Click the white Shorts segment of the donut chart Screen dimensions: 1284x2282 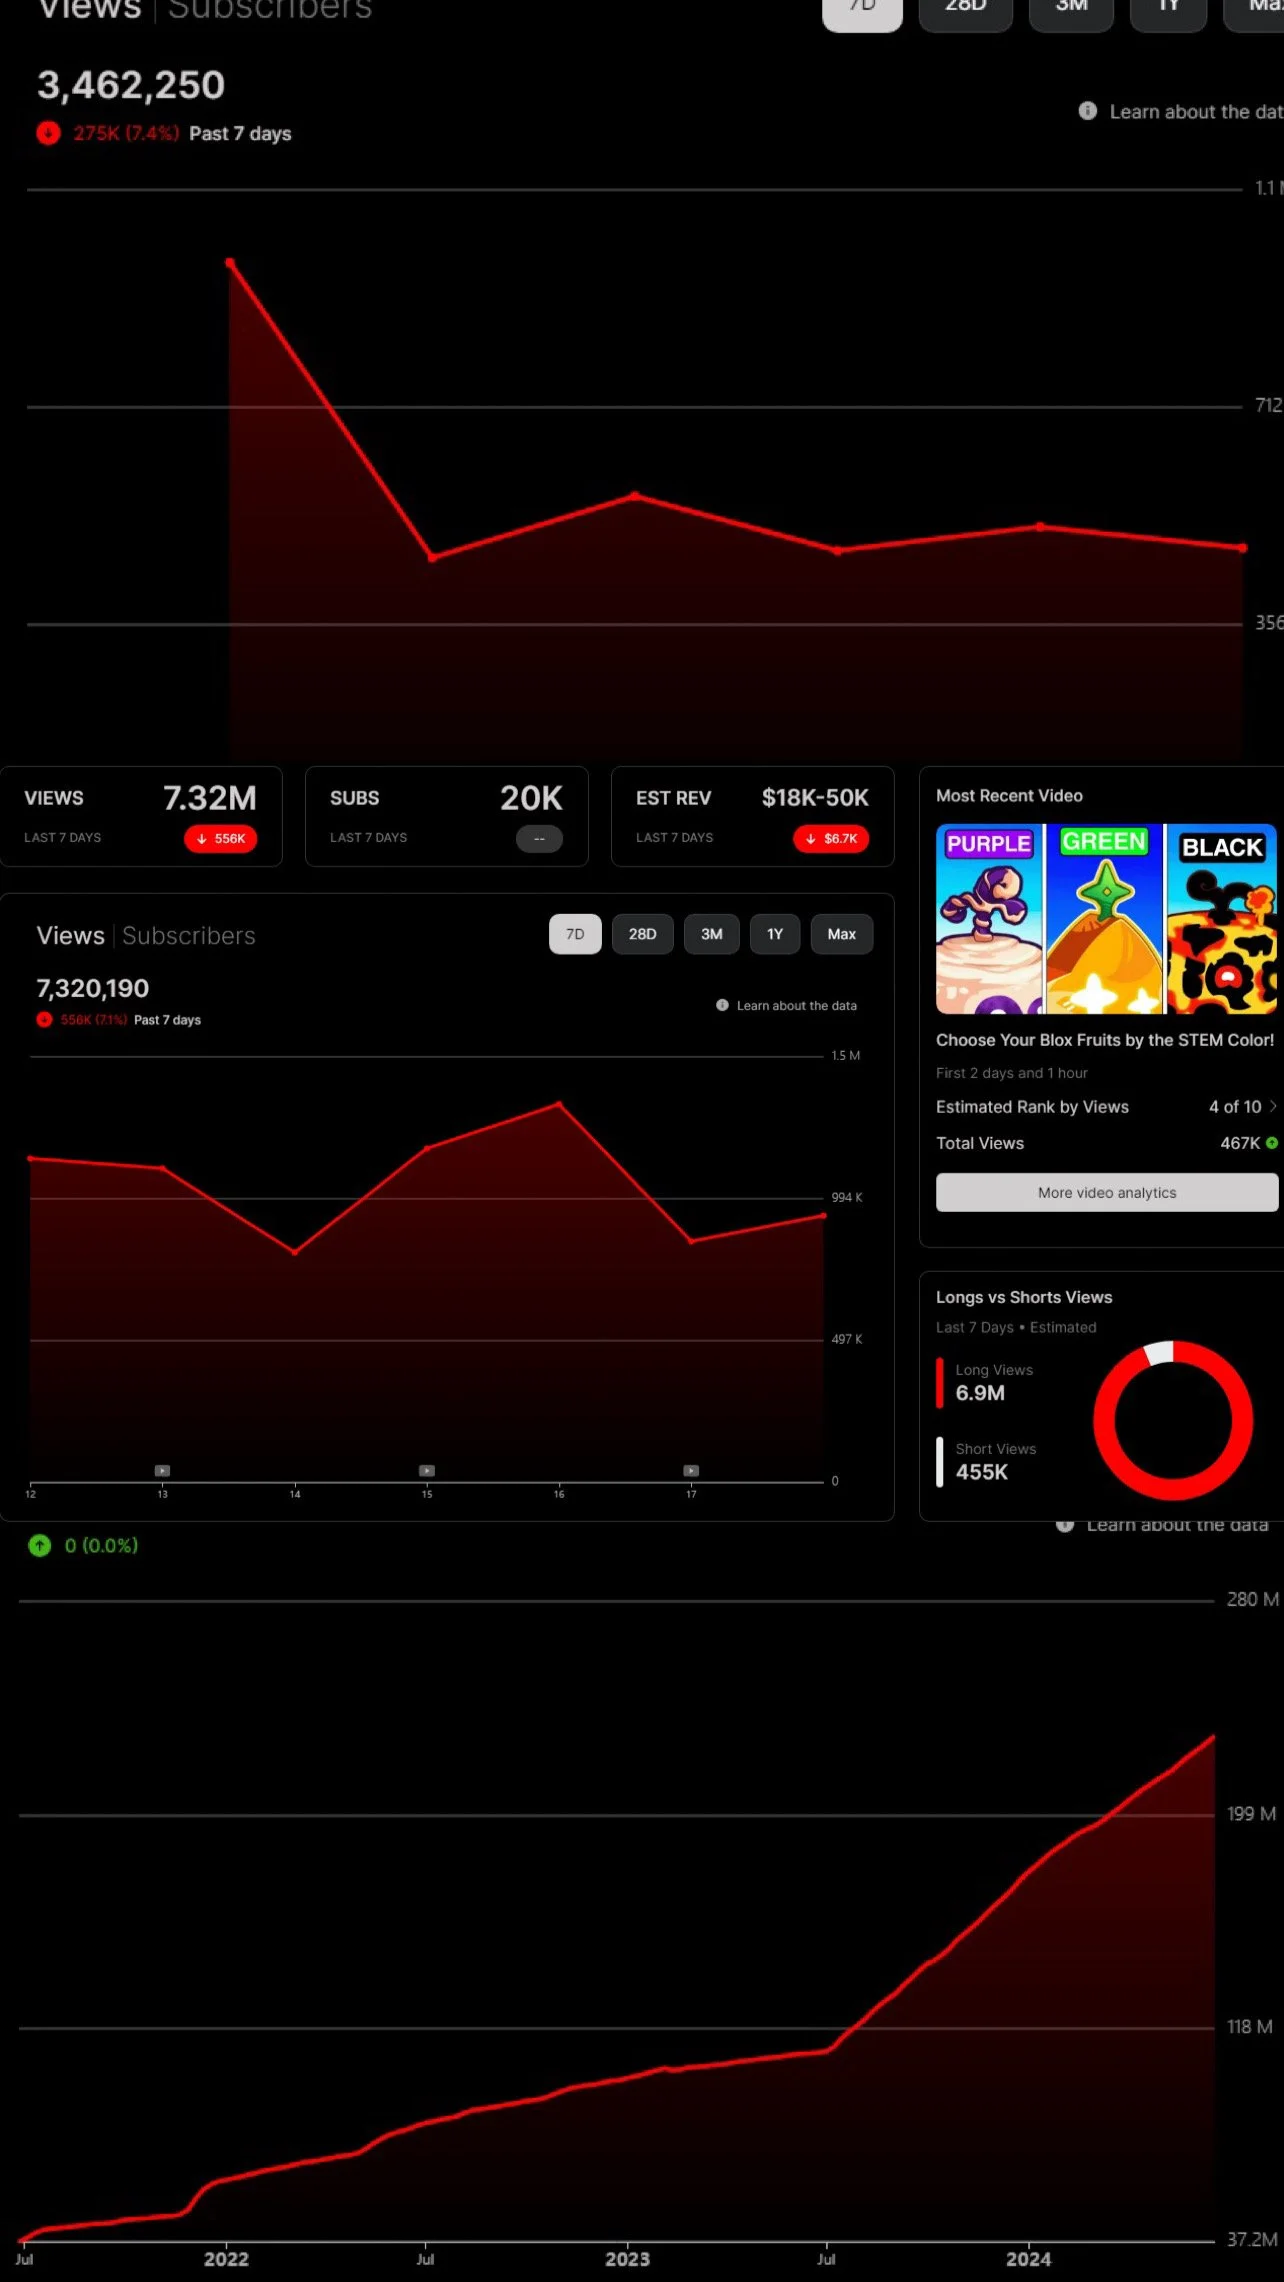click(x=1159, y=1353)
